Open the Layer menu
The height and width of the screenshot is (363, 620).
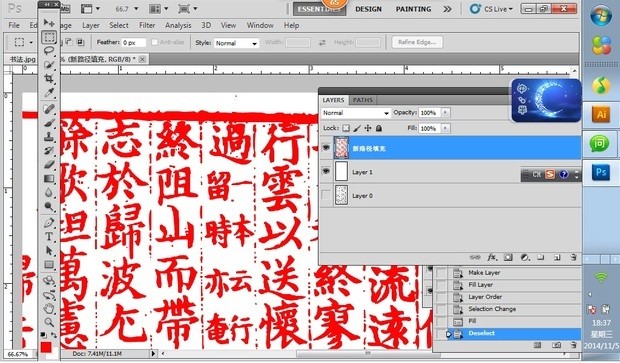(x=91, y=25)
